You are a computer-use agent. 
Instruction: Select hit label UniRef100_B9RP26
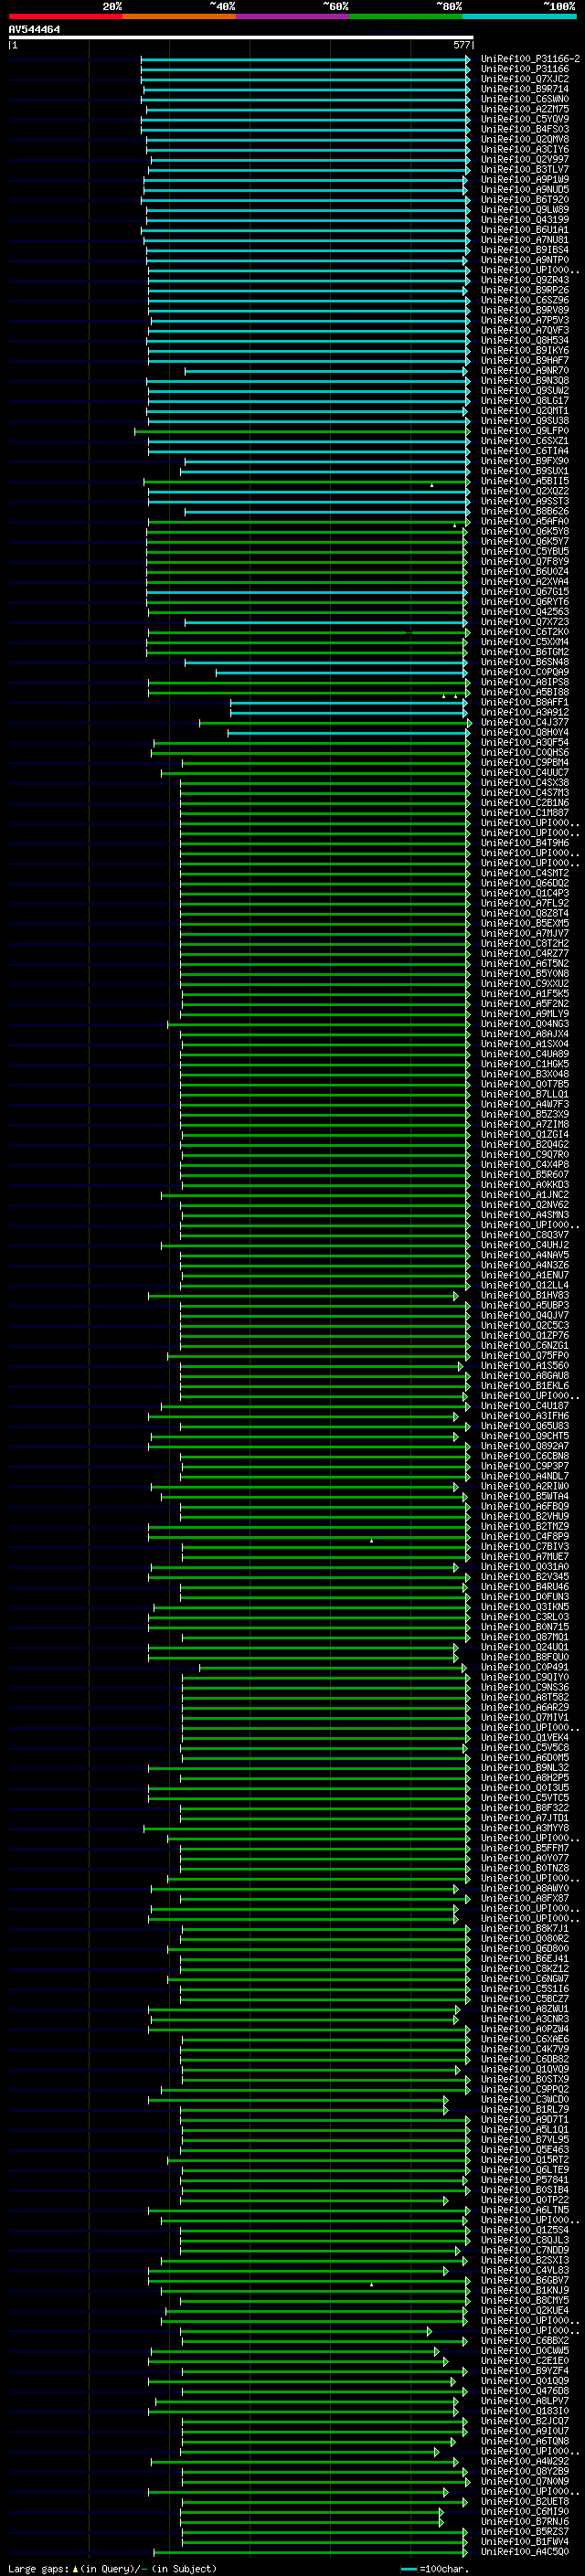point(524,290)
